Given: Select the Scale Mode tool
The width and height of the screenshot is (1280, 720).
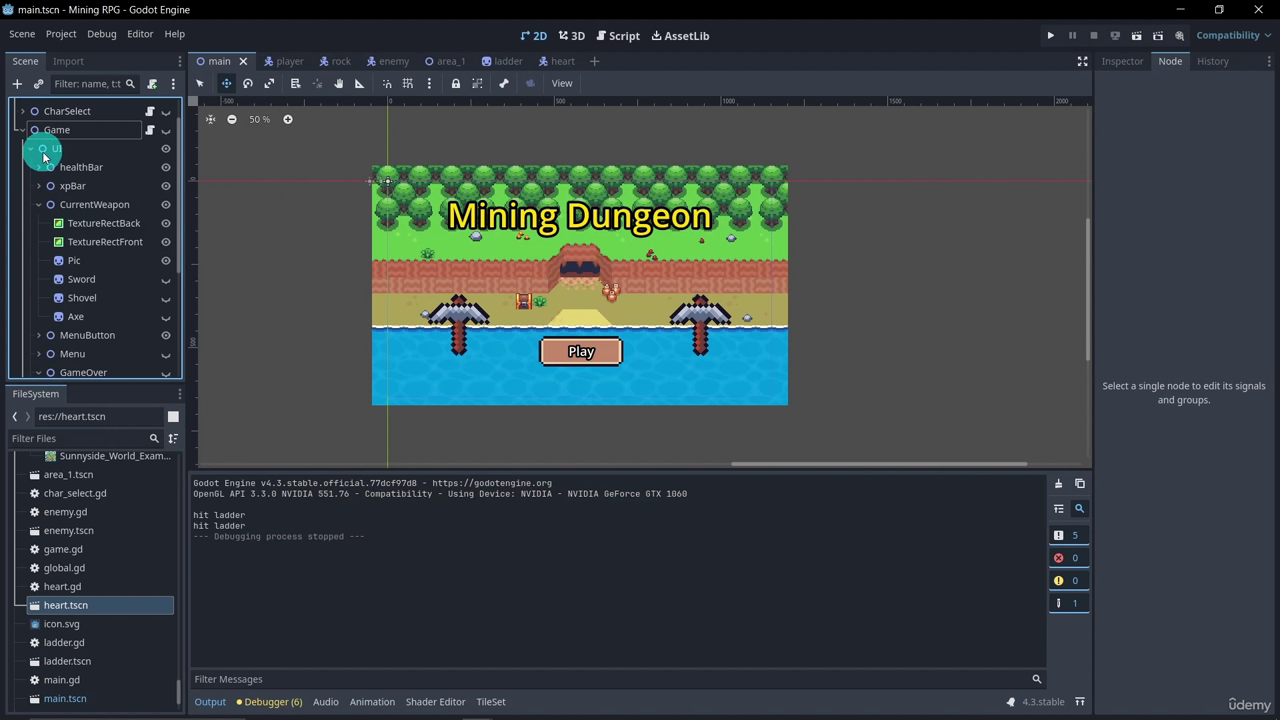Looking at the screenshot, I should pyautogui.click(x=269, y=83).
